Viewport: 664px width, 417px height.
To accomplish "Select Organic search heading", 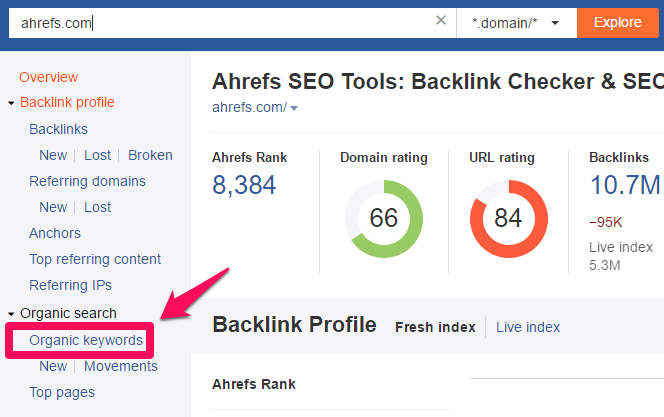I will pyautogui.click(x=68, y=313).
